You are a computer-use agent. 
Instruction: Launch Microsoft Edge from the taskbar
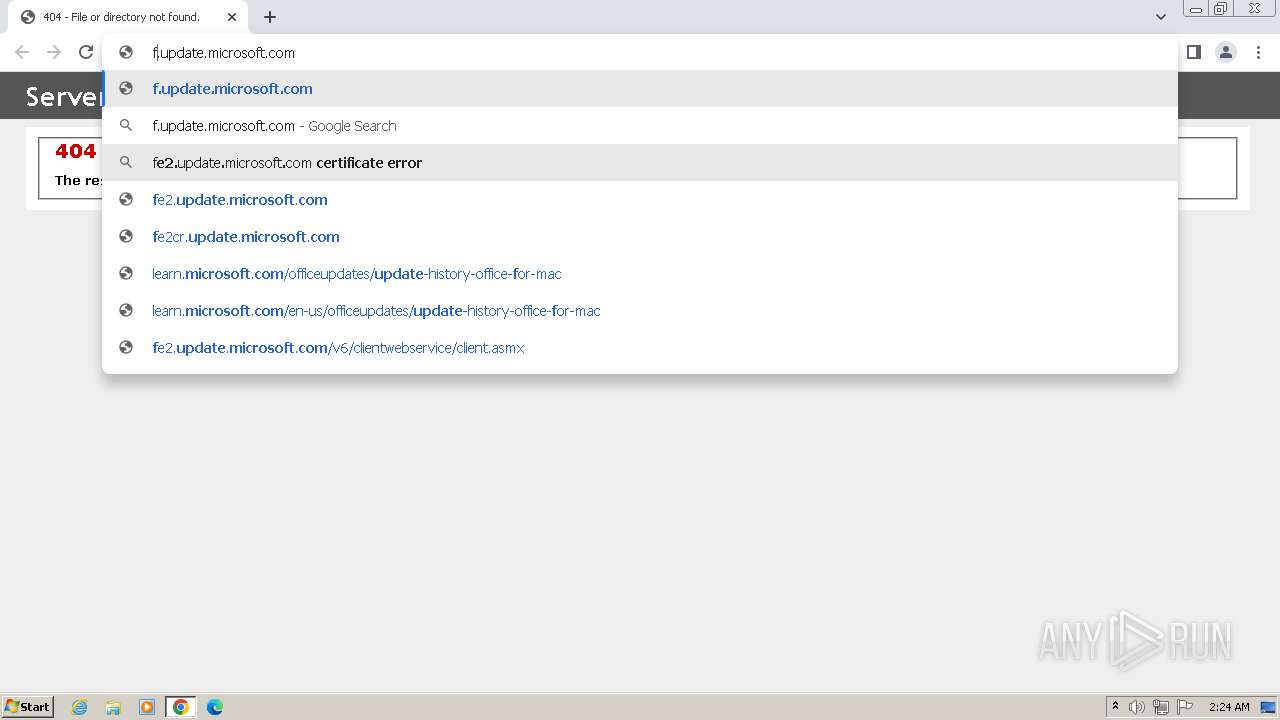click(x=215, y=707)
